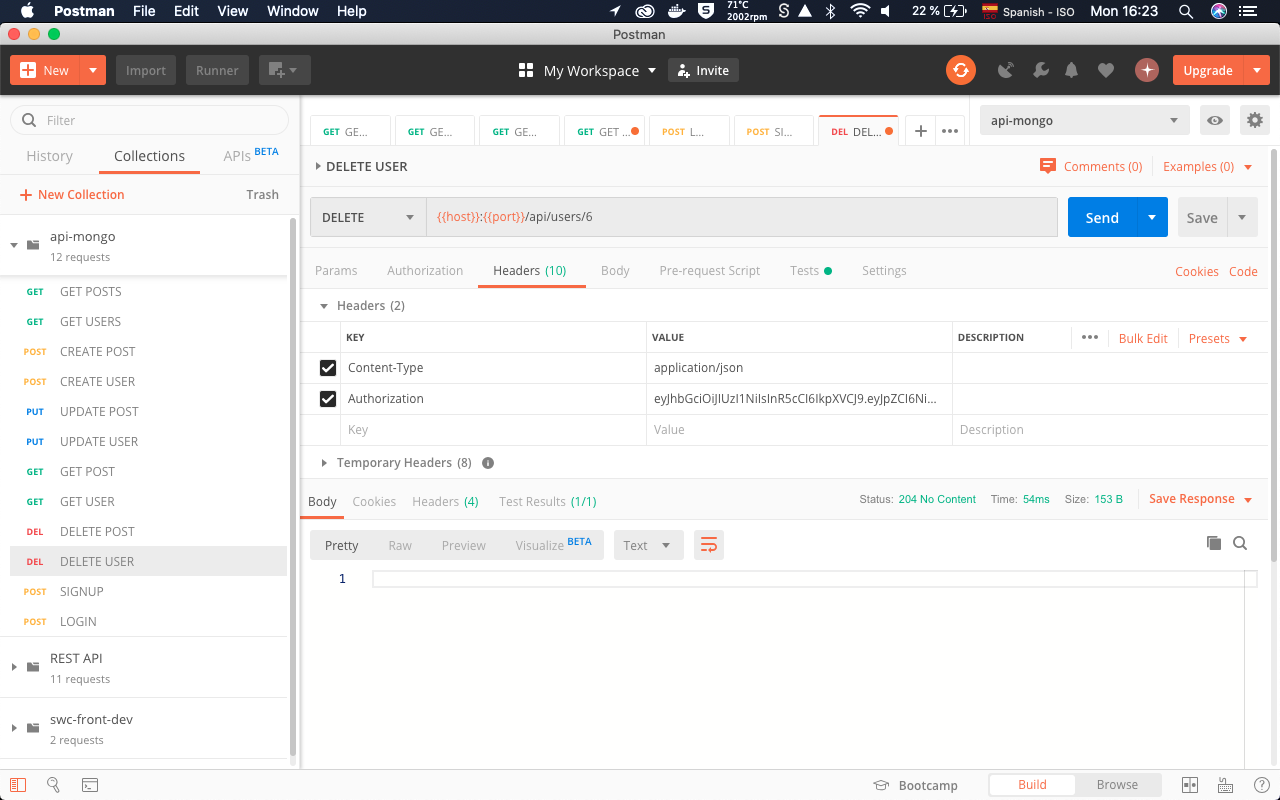Click the Invite button
Image resolution: width=1280 pixels, height=800 pixels.
pos(703,70)
